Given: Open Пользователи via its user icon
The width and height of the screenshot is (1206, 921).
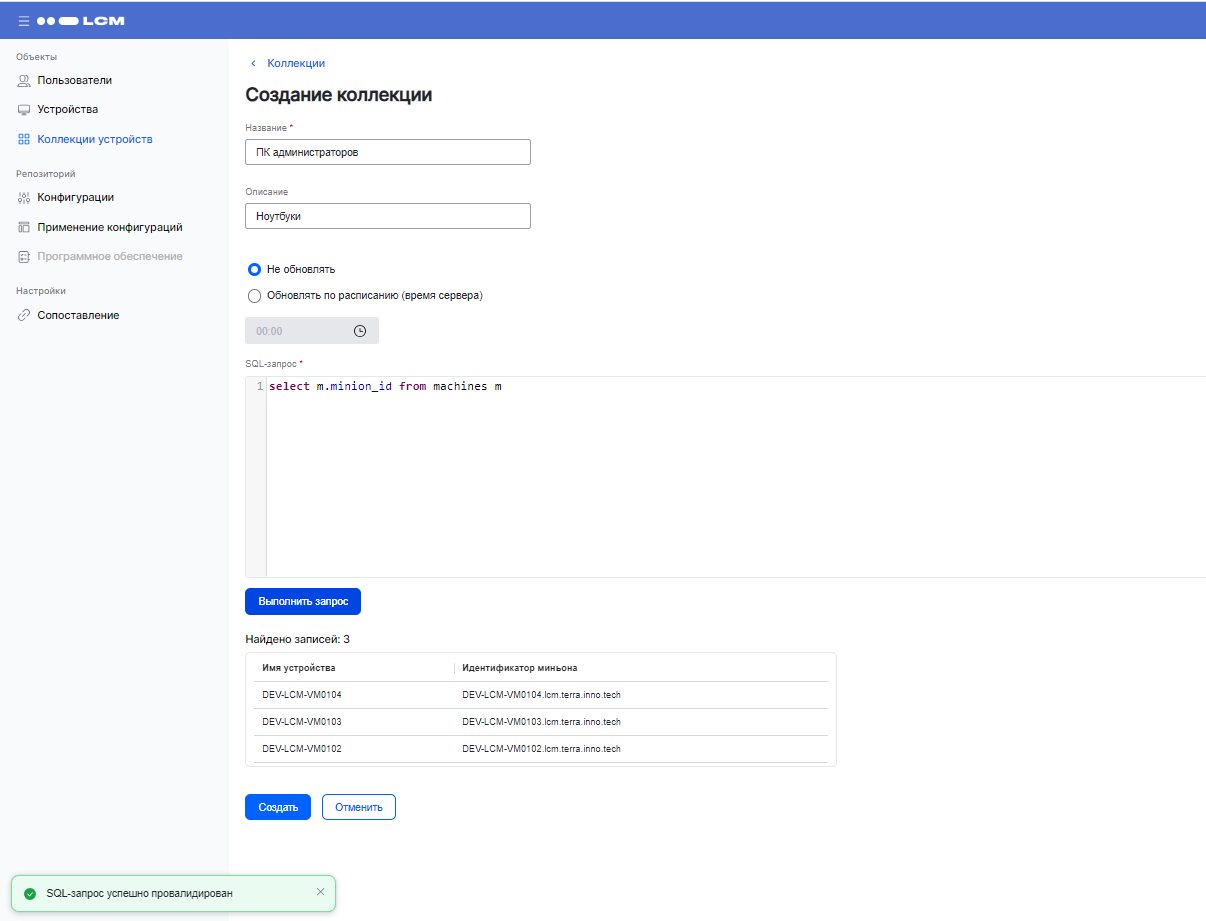Looking at the screenshot, I should tap(24, 80).
